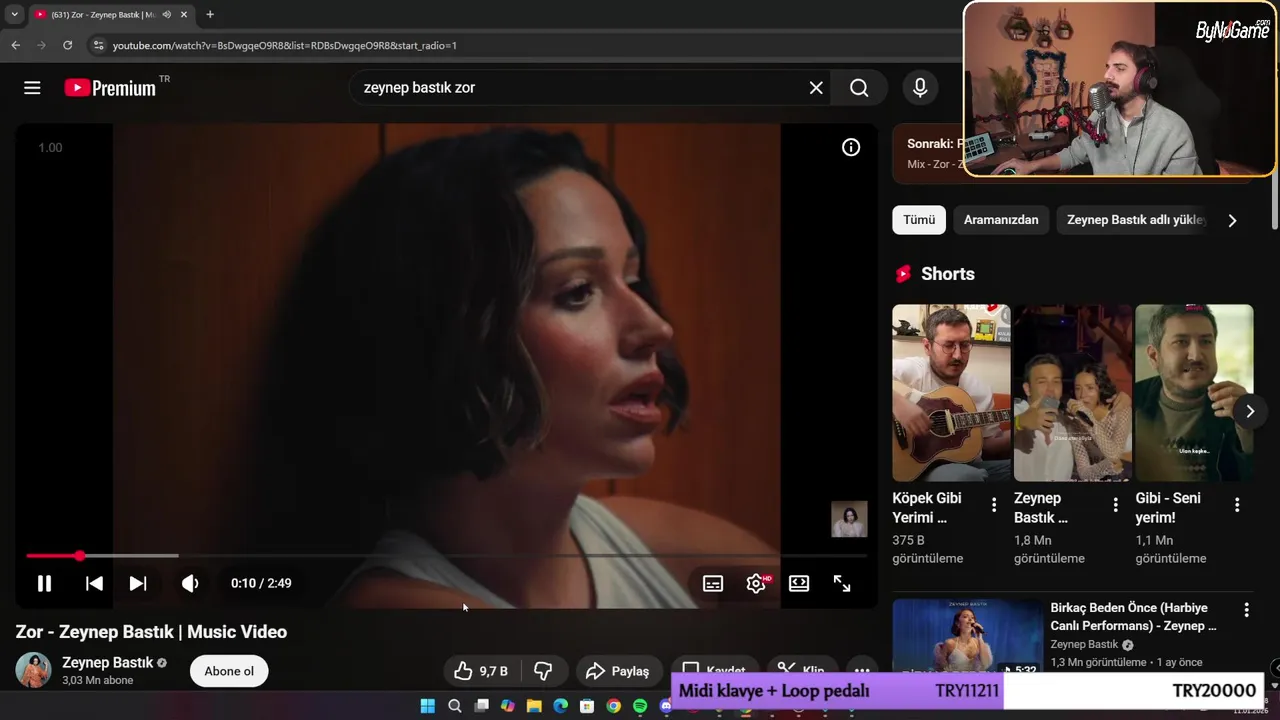Open Zeynep Bastık channel avatar
This screenshot has height=720, width=1280.
point(33,670)
